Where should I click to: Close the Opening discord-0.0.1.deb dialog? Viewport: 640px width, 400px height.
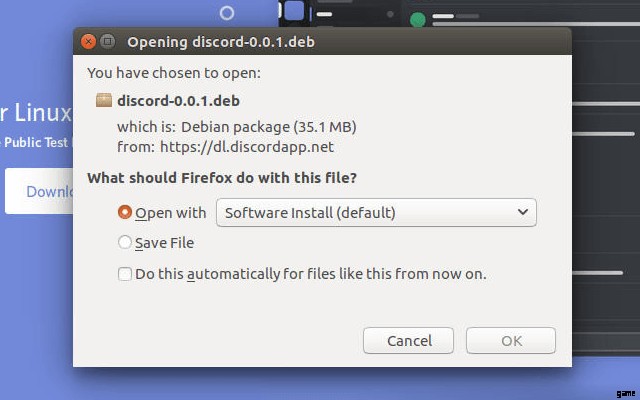88,42
